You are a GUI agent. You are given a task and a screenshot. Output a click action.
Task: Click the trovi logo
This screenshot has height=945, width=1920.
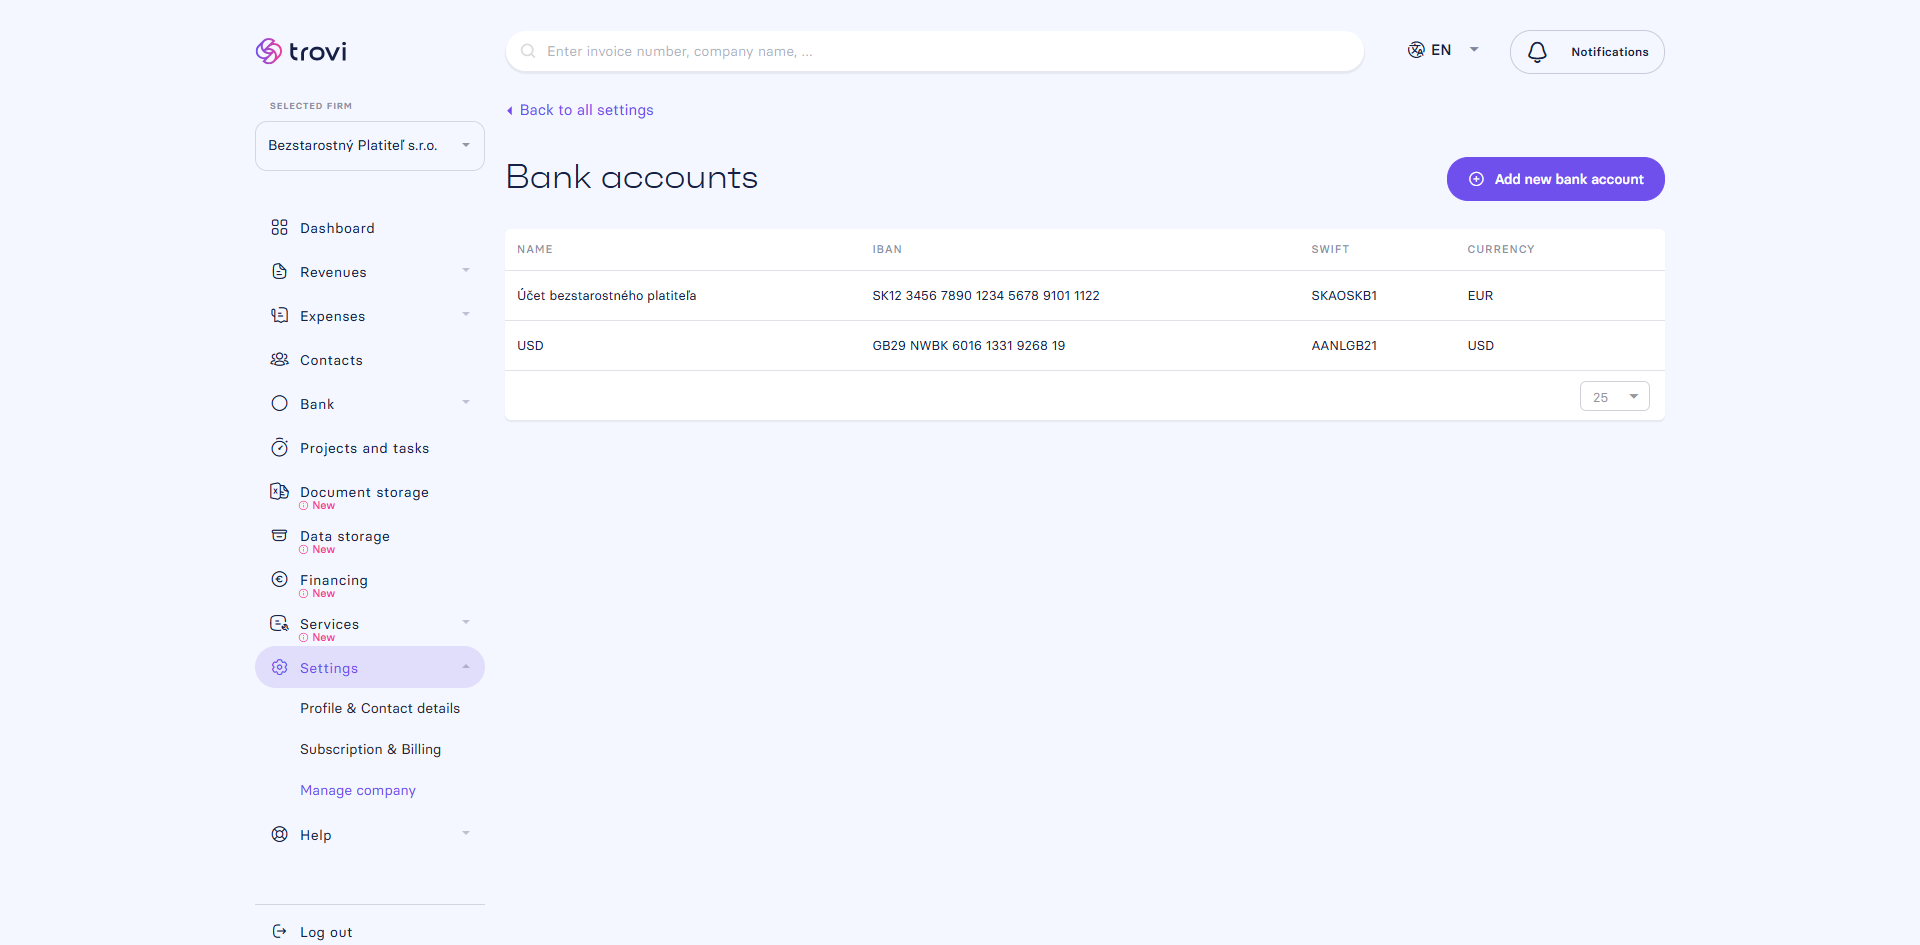tap(301, 51)
